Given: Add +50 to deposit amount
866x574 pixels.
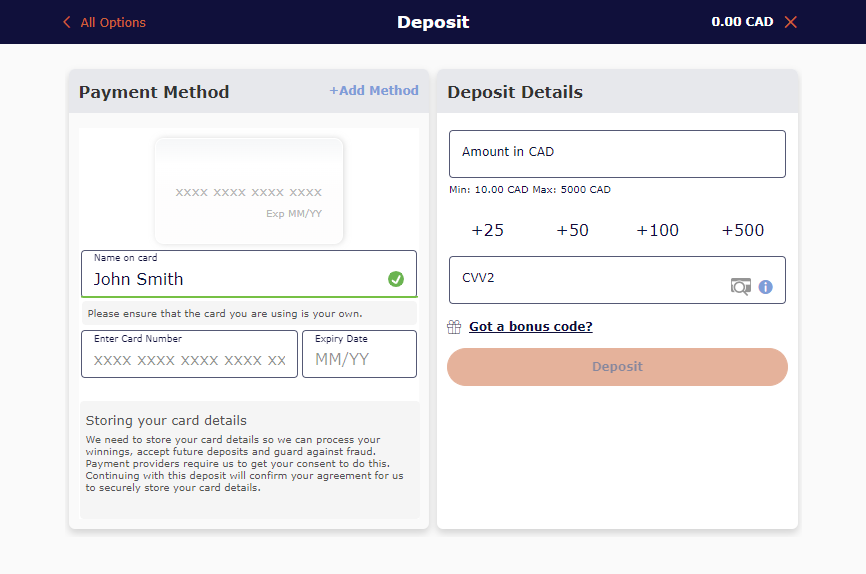Looking at the screenshot, I should 572,230.
